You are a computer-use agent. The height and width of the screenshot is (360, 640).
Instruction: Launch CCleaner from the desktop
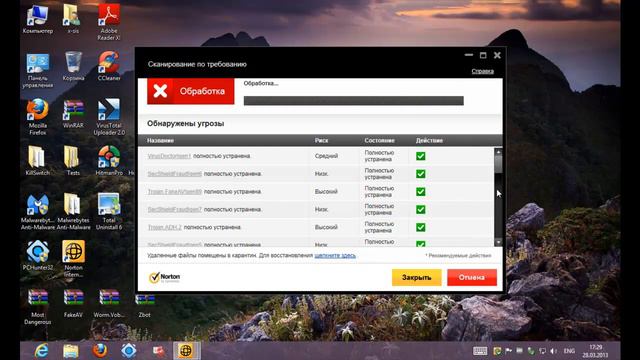[x=109, y=66]
